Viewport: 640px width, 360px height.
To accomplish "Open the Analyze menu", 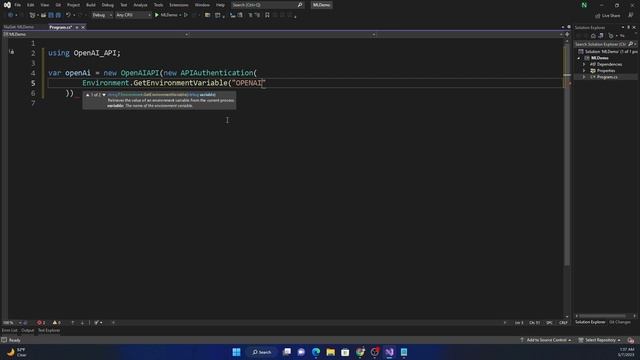I will 140,5.
